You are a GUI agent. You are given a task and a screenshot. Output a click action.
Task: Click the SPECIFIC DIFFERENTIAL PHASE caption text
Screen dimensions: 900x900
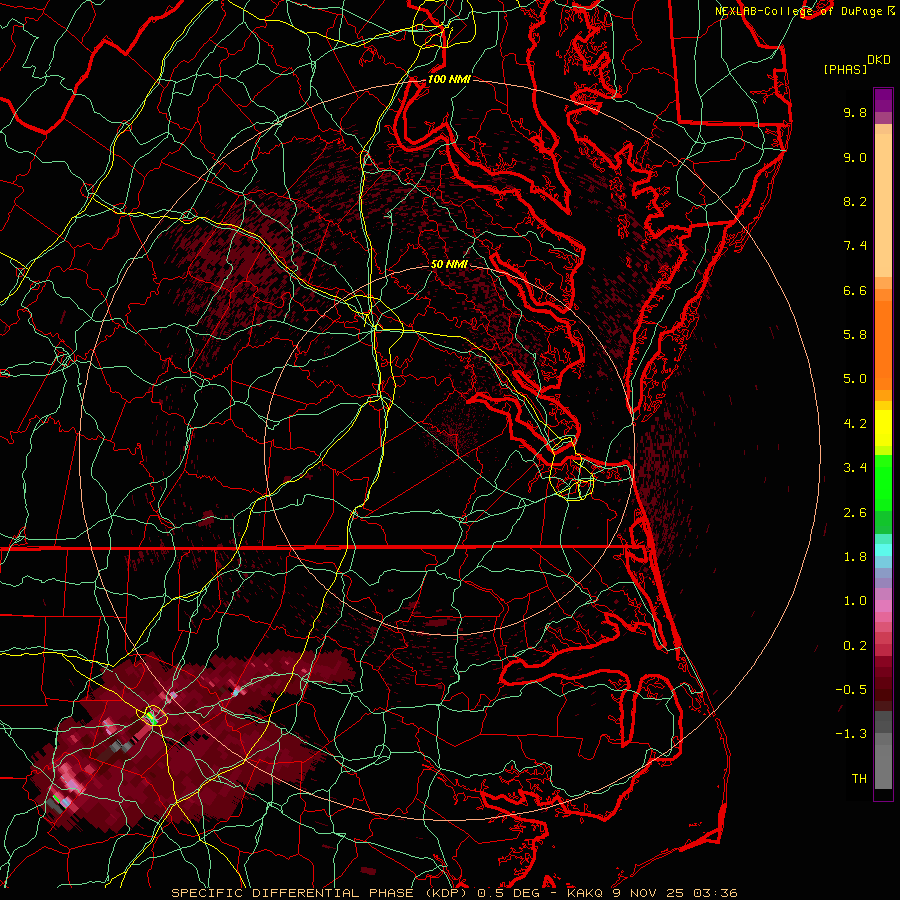point(293,893)
